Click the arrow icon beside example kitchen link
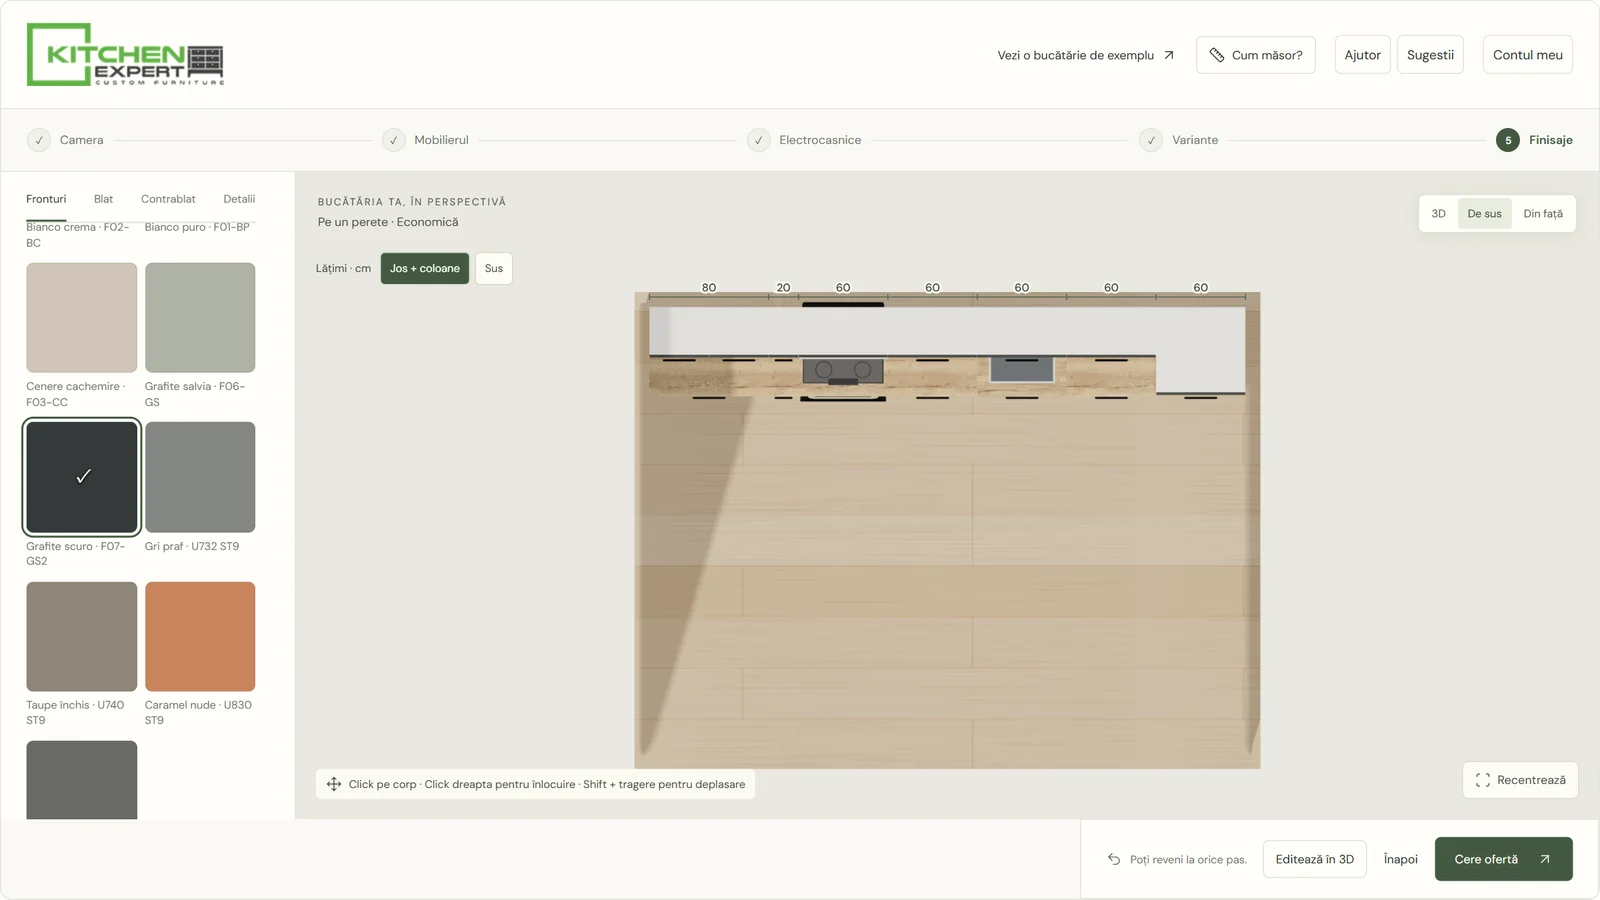The height and width of the screenshot is (900, 1600). pos(1168,55)
